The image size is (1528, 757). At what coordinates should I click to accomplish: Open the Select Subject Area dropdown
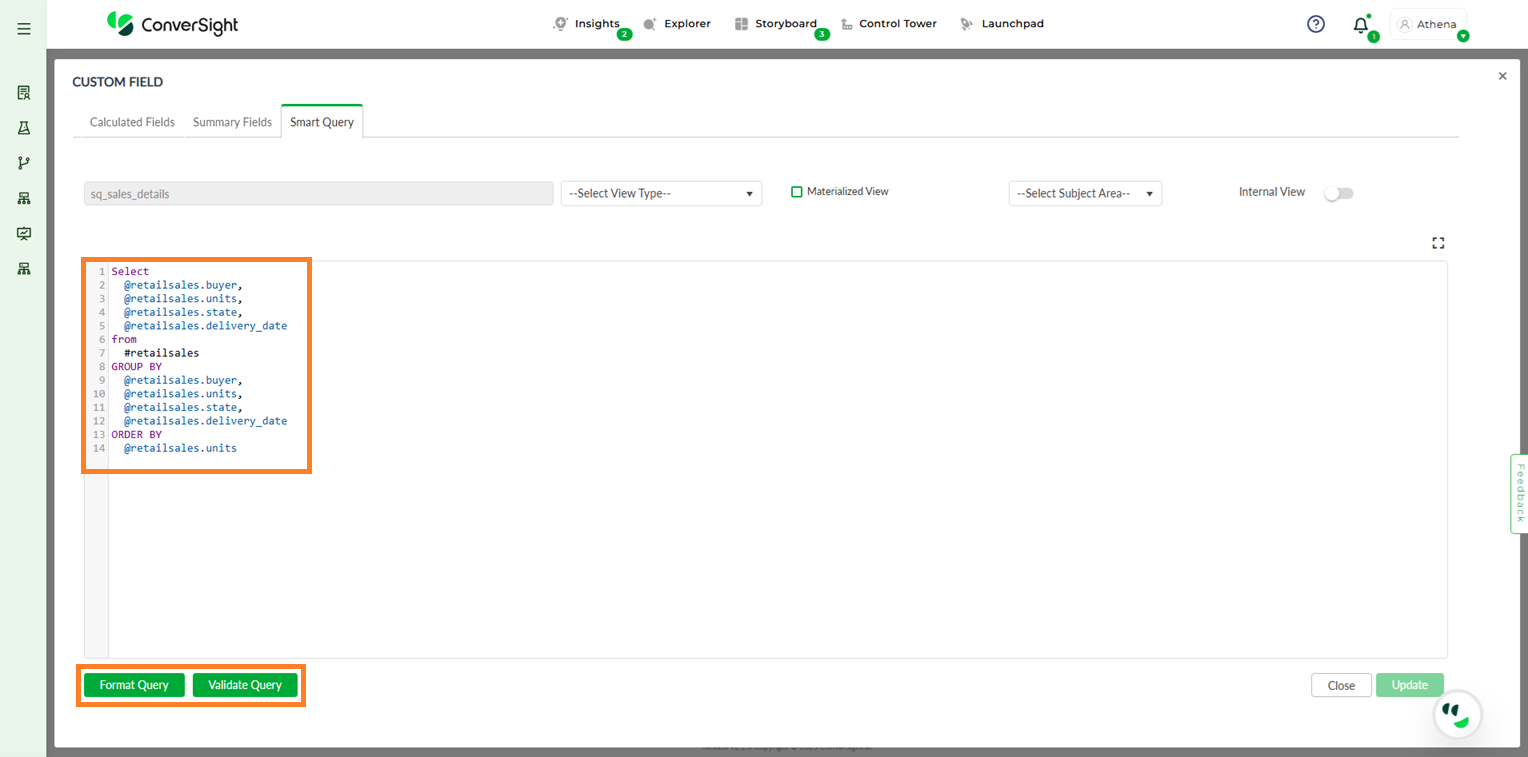tap(1085, 194)
